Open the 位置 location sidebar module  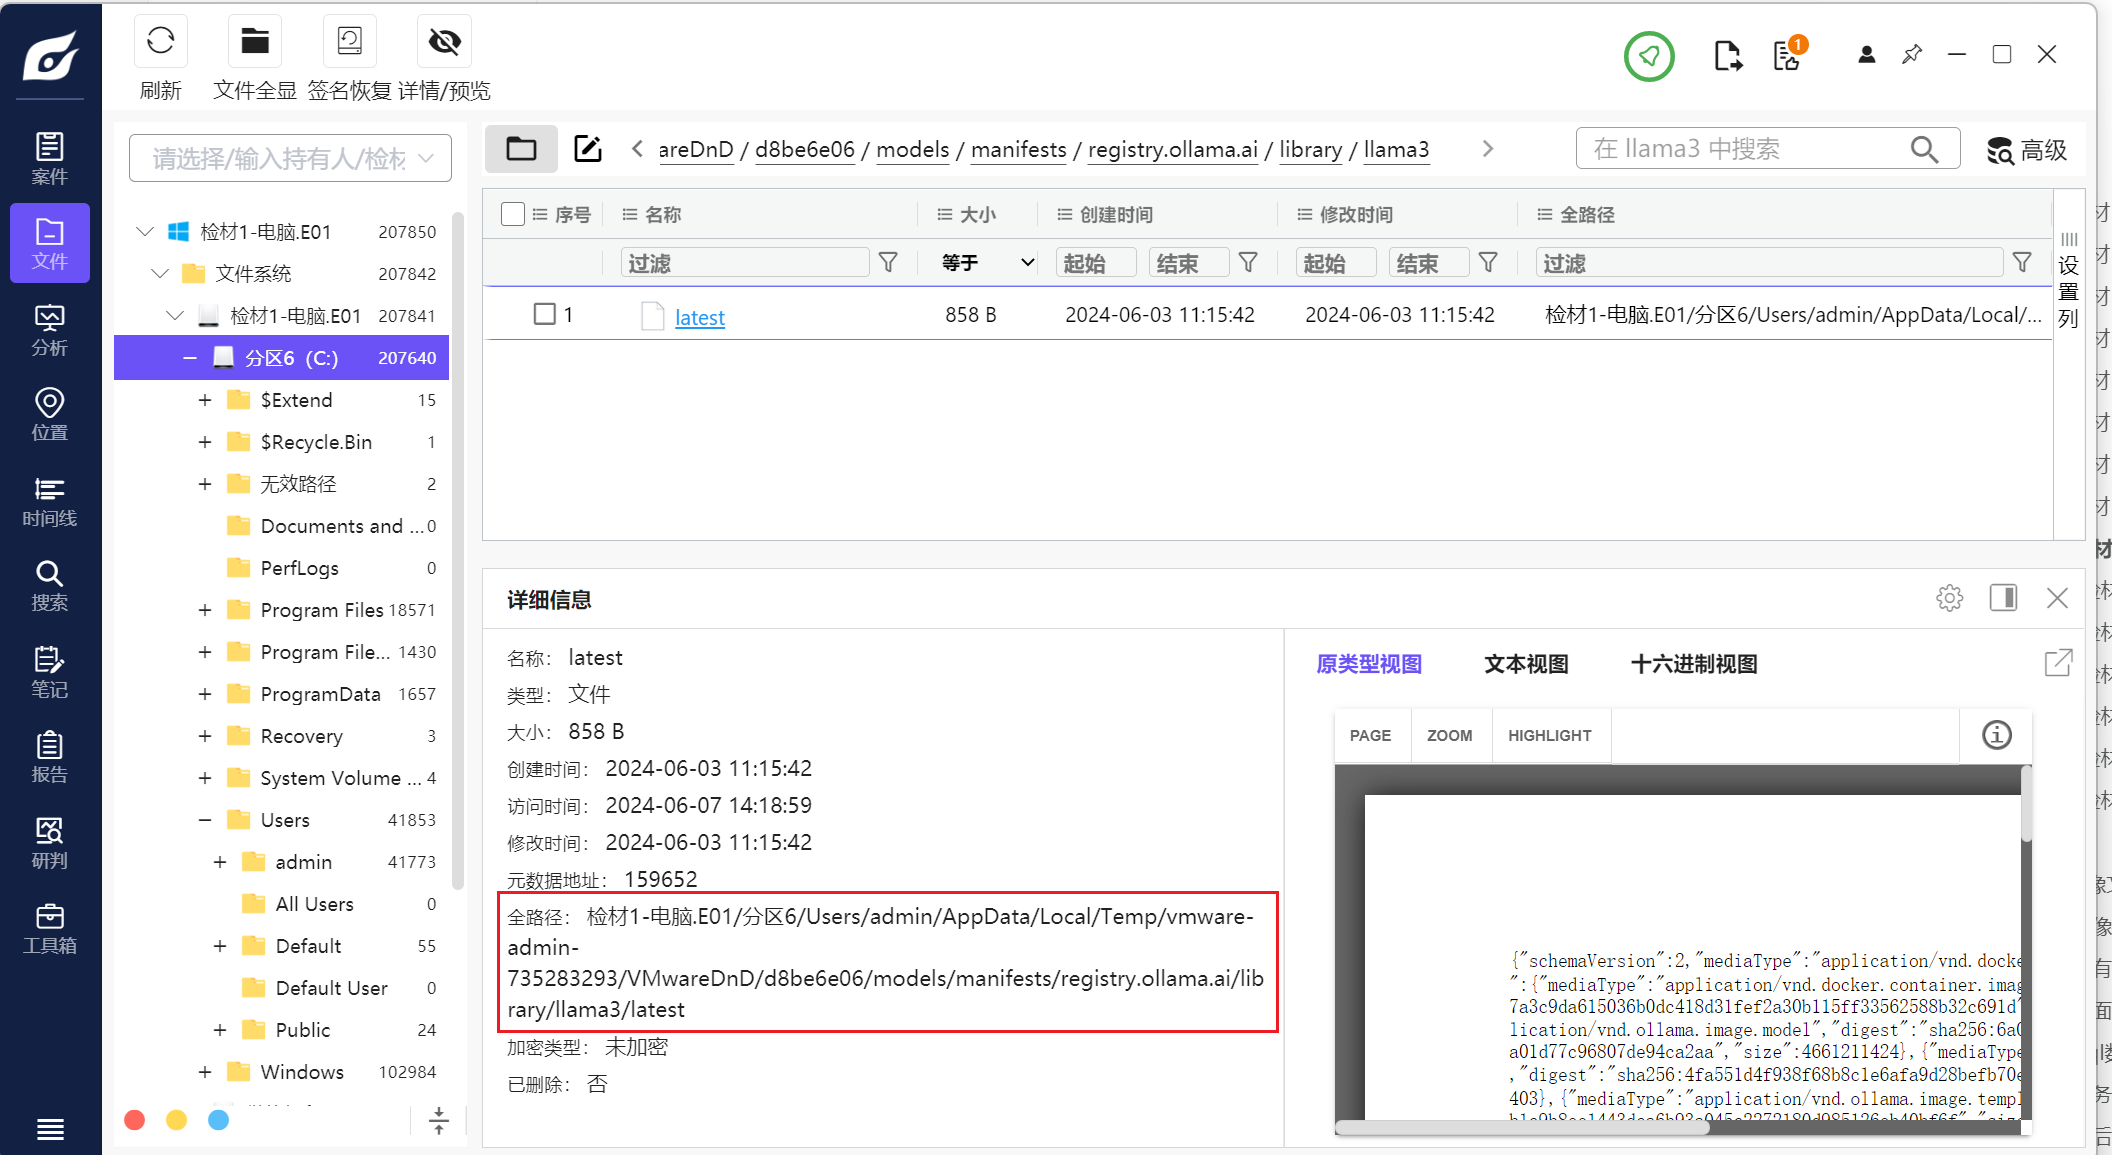click(x=49, y=415)
